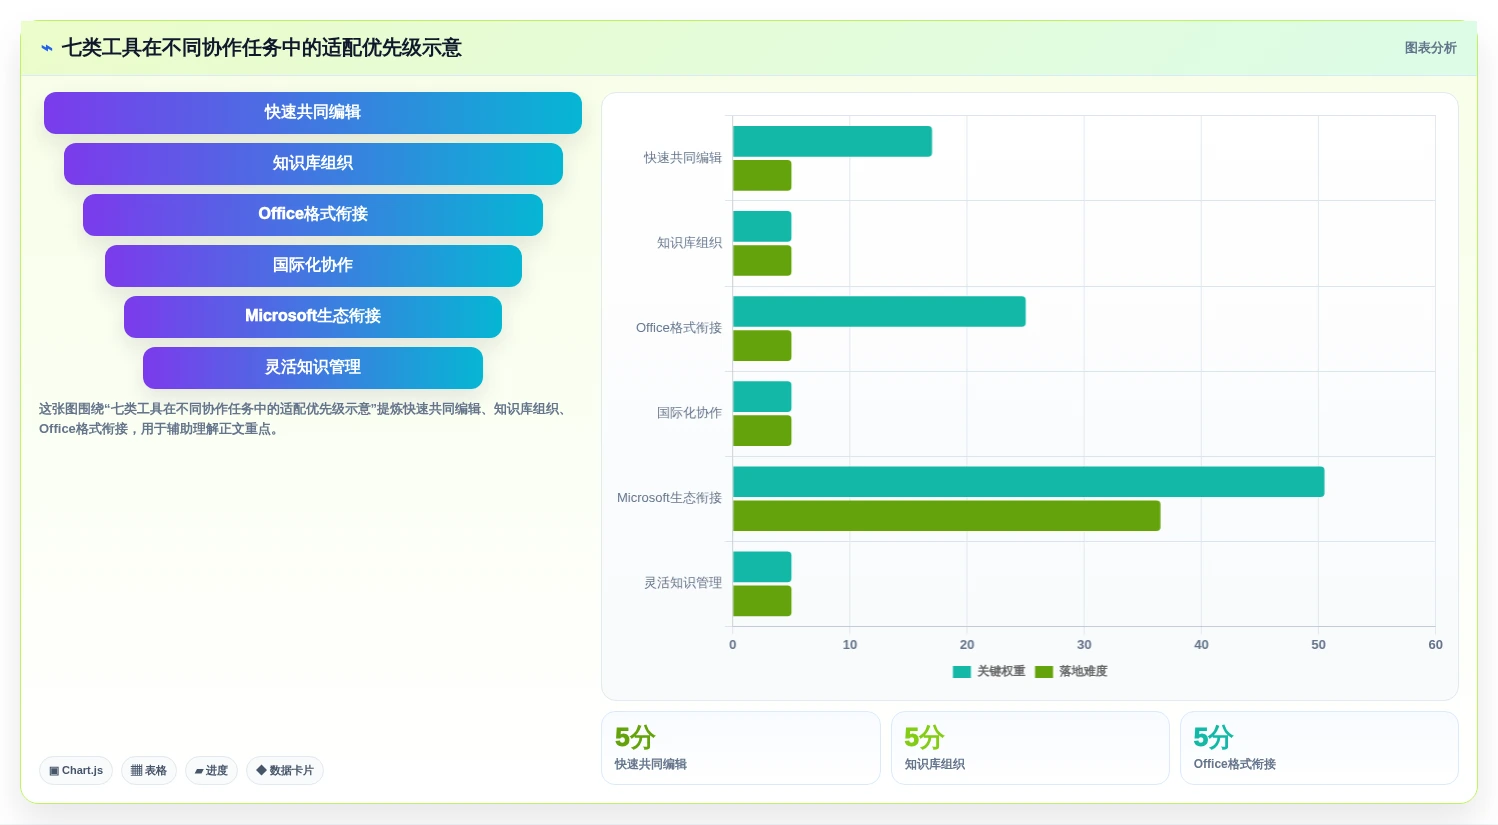Viewport: 1498px width, 825px height.
Task: Select the 灵活知识管理 funnel bar
Action: tap(313, 368)
